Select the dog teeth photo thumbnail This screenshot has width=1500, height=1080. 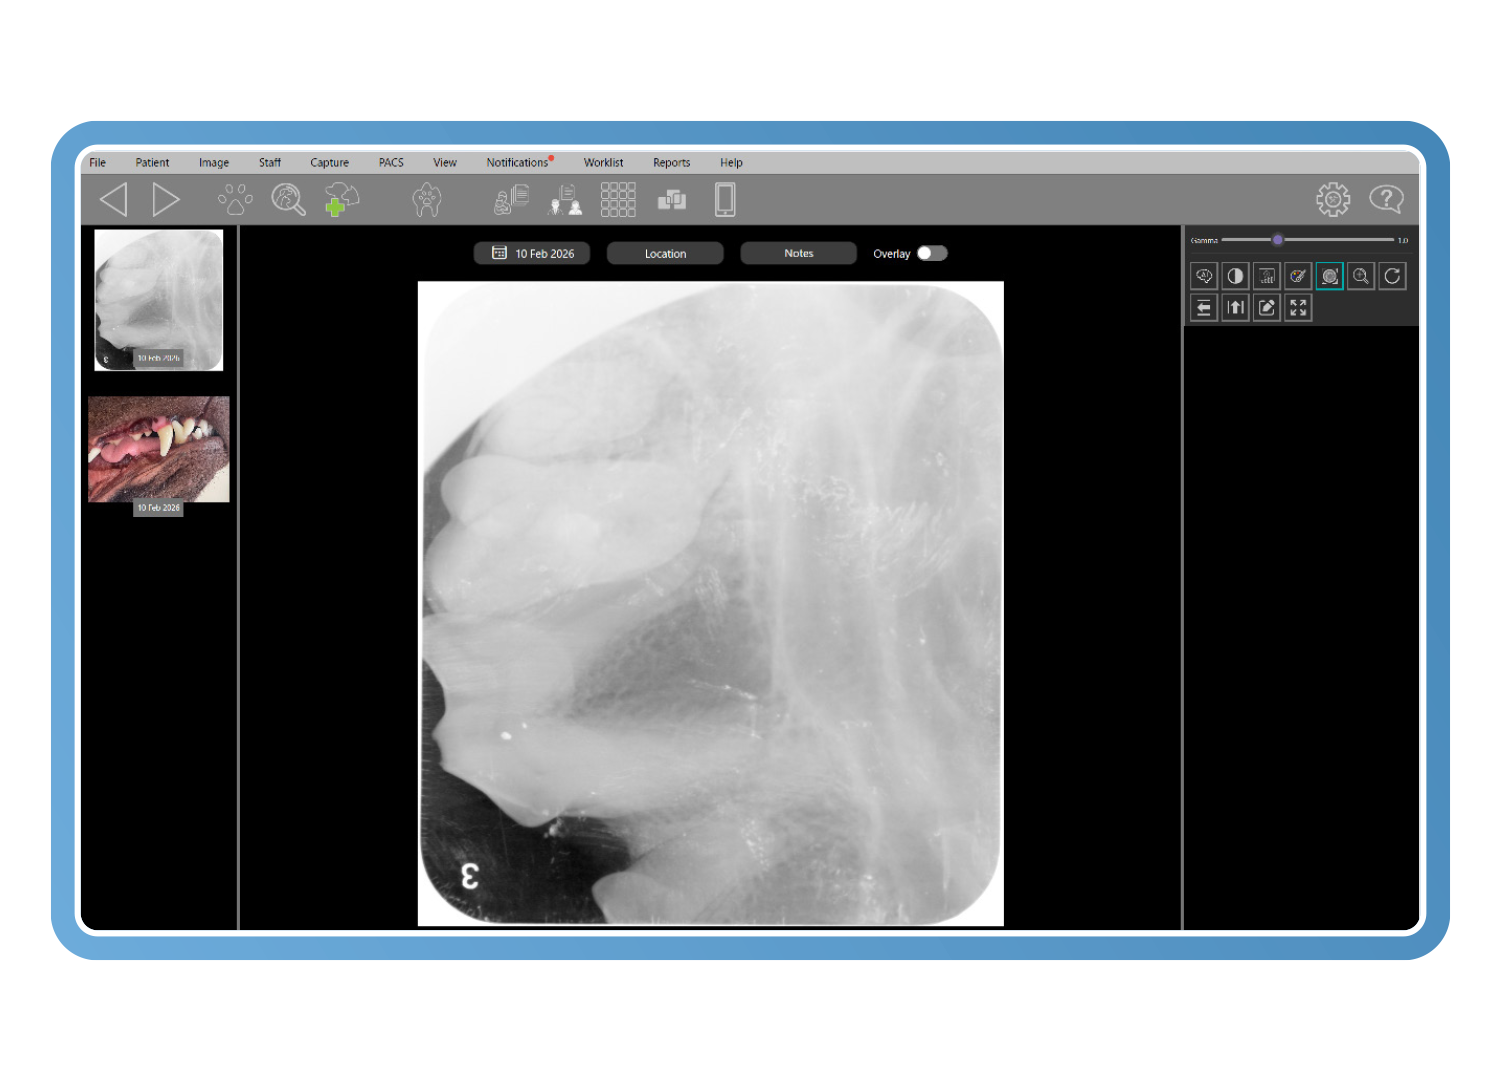159,449
